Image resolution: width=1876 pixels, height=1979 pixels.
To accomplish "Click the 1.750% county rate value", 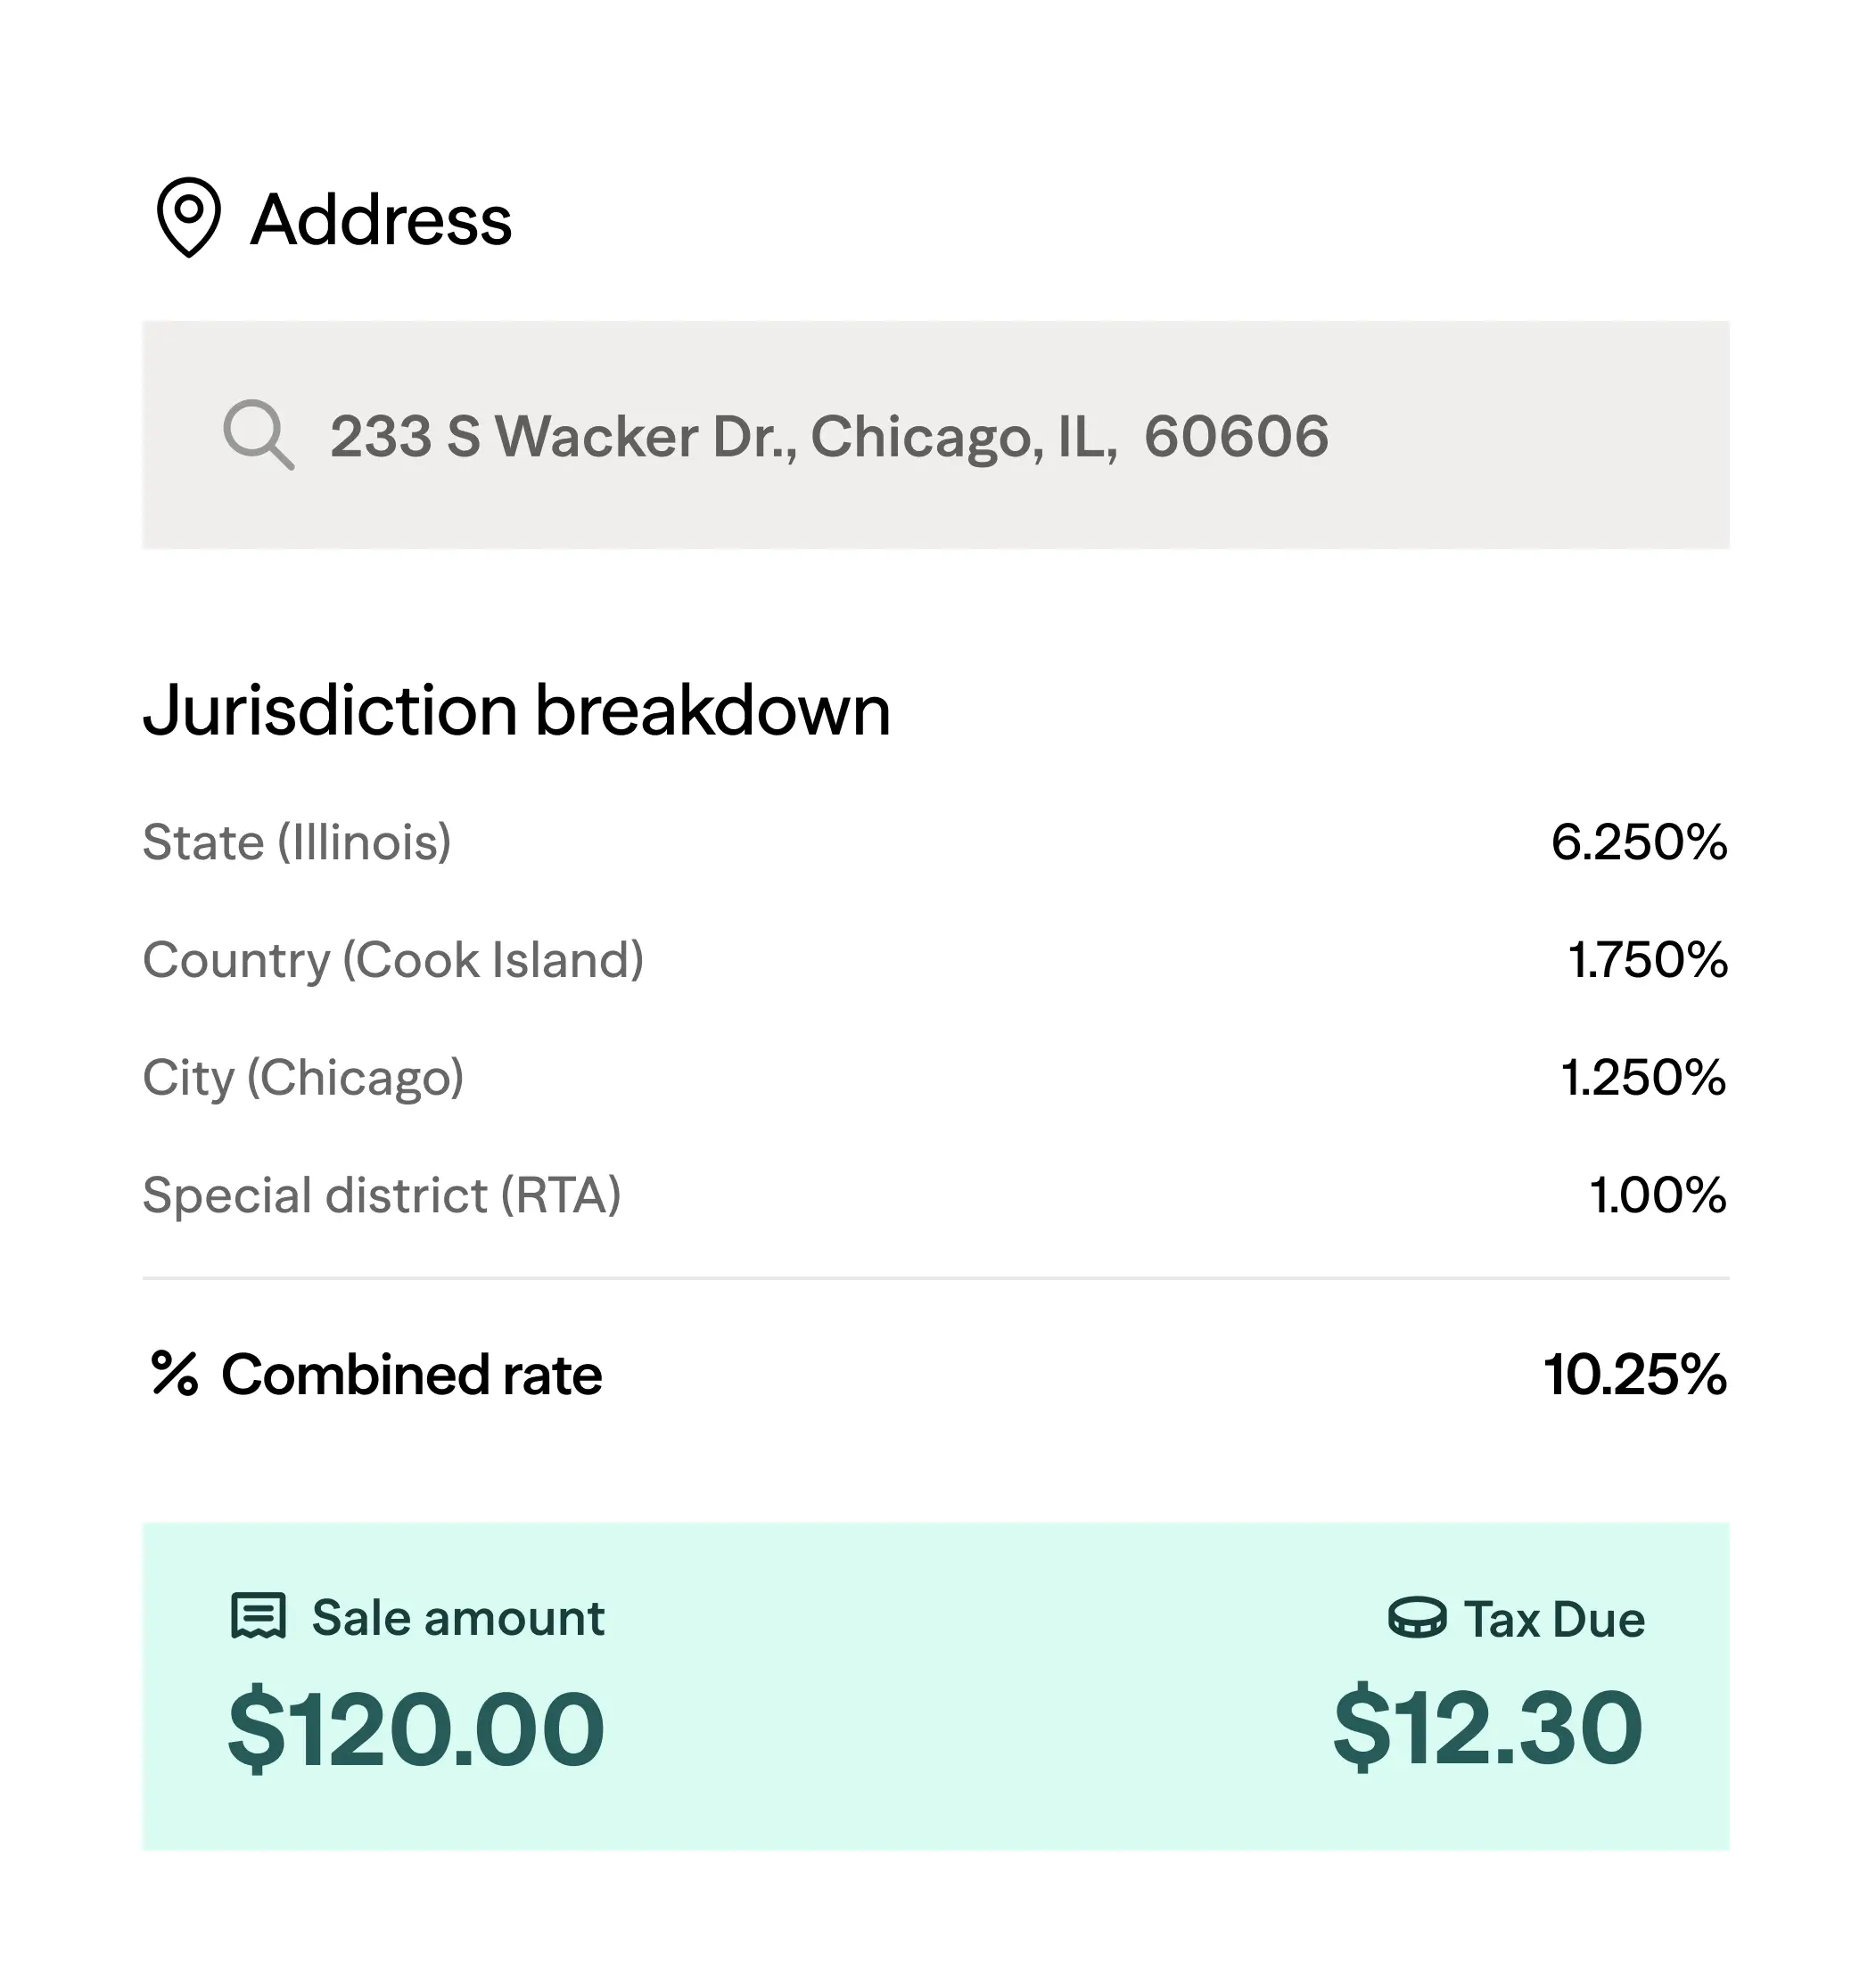I will [1647, 960].
